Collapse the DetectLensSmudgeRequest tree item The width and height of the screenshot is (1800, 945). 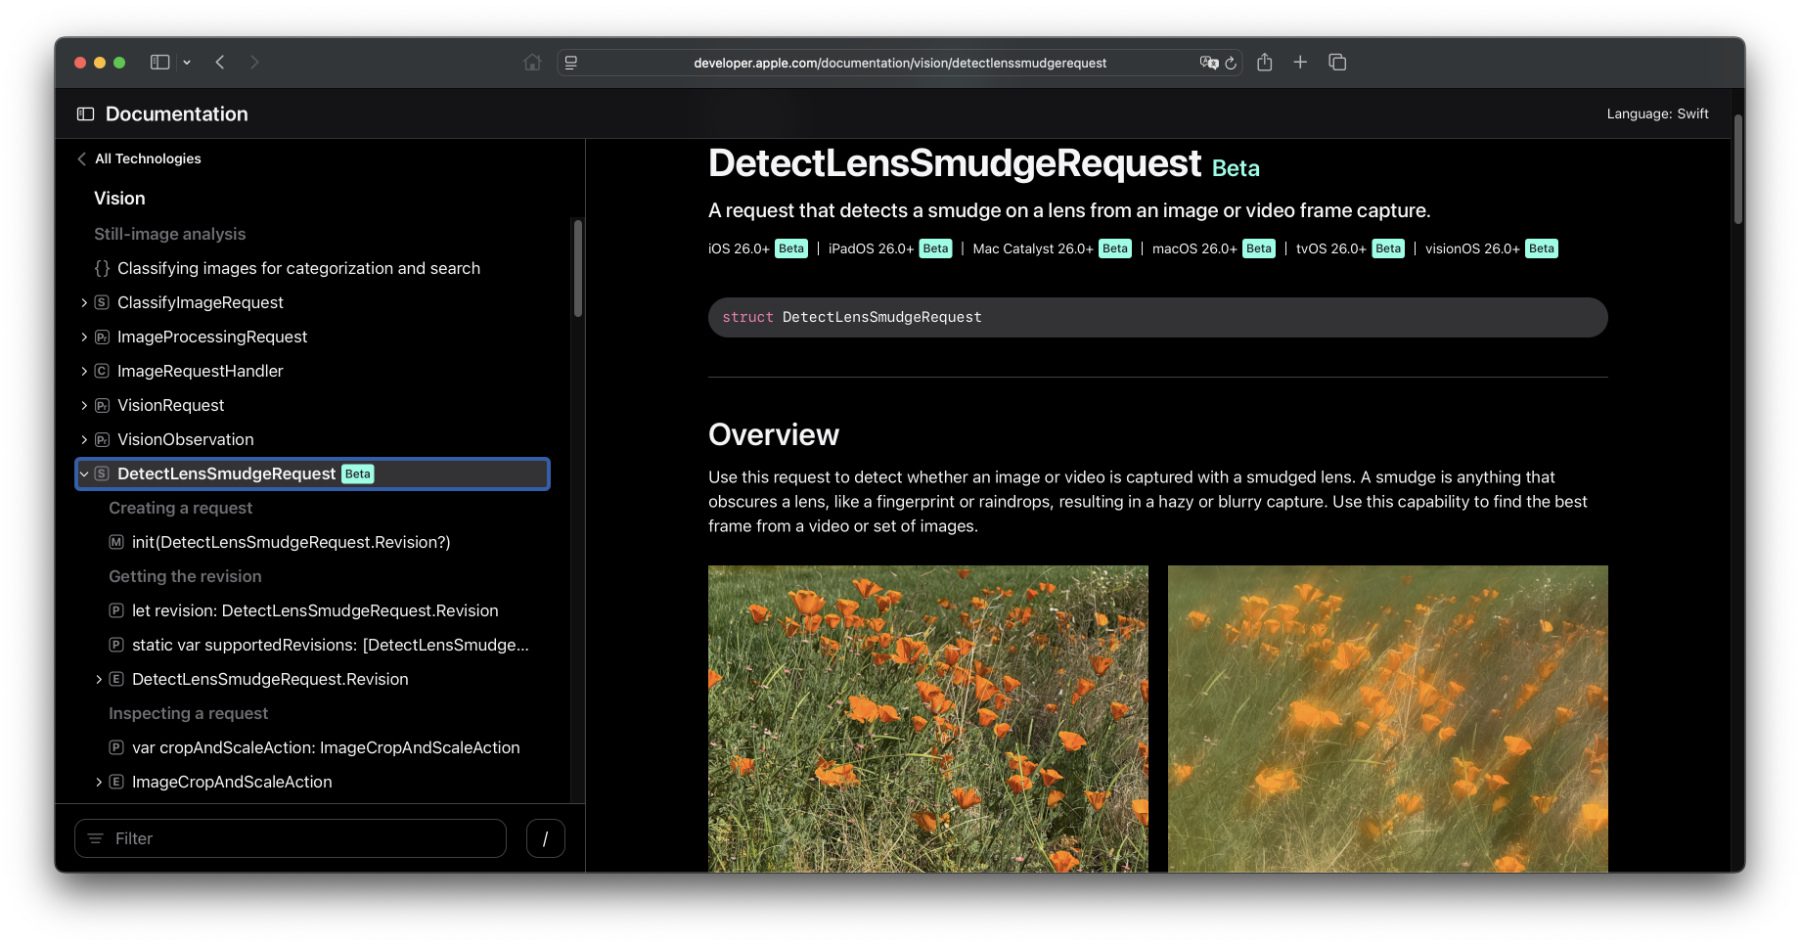(x=84, y=474)
